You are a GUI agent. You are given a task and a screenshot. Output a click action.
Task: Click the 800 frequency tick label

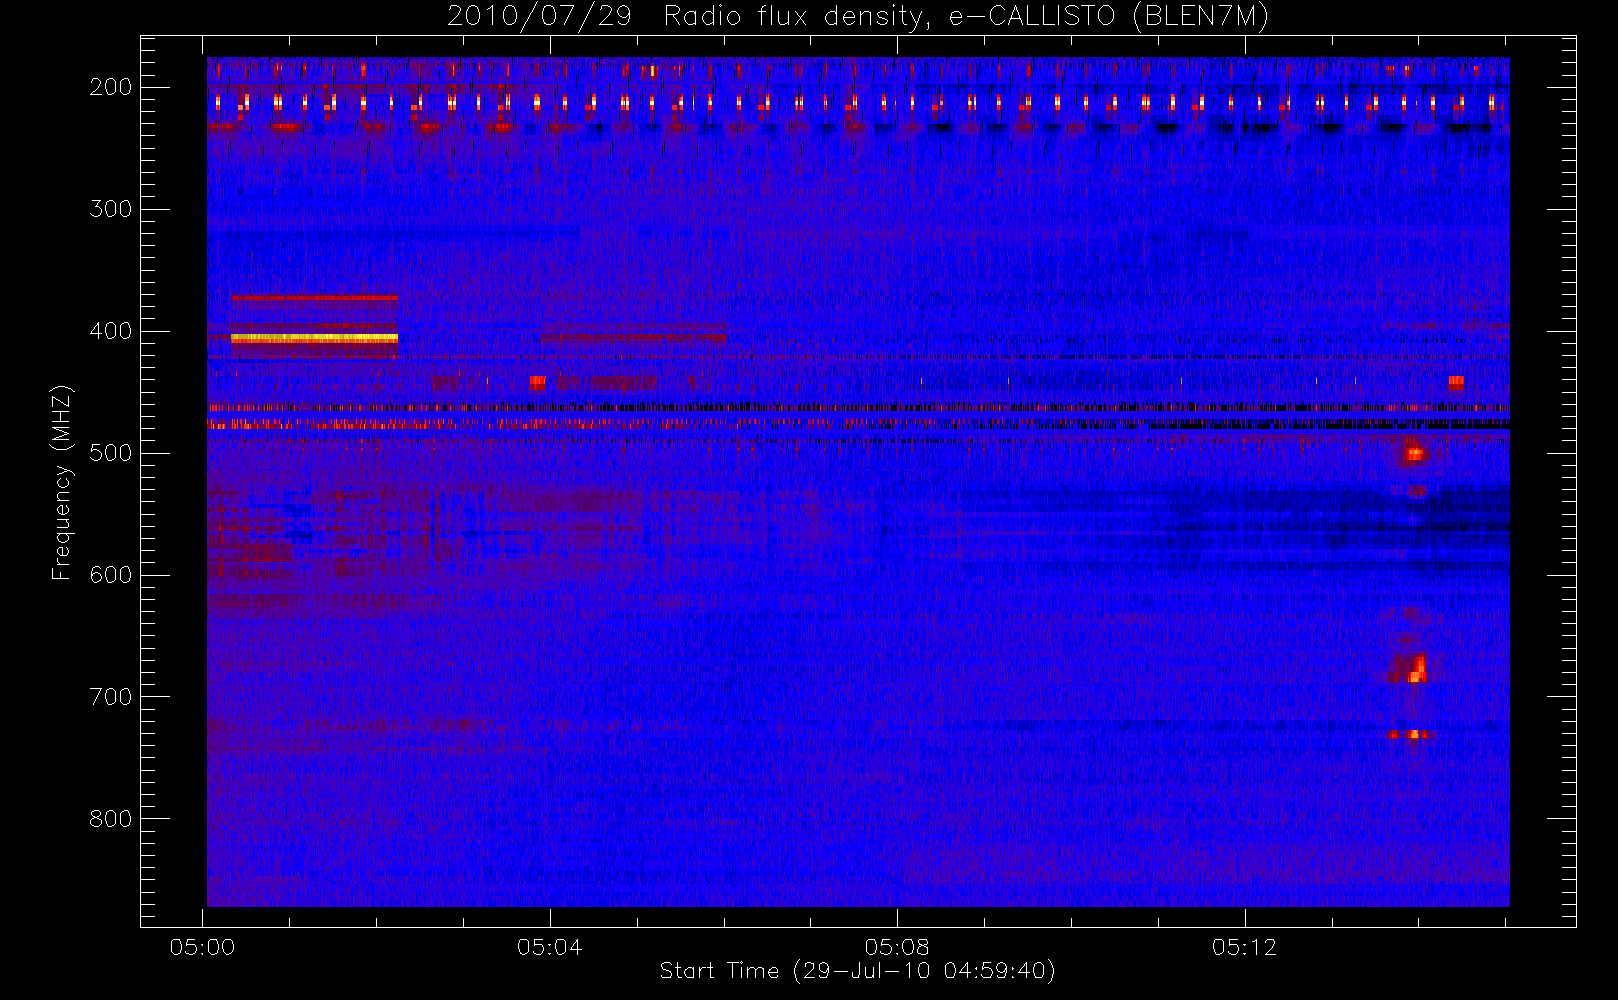click(x=110, y=819)
